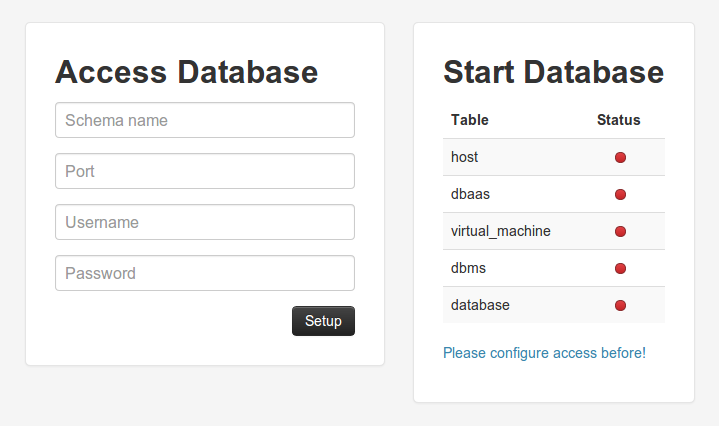719x426 pixels.
Task: Click the database row's red status dot
Action: (620, 305)
